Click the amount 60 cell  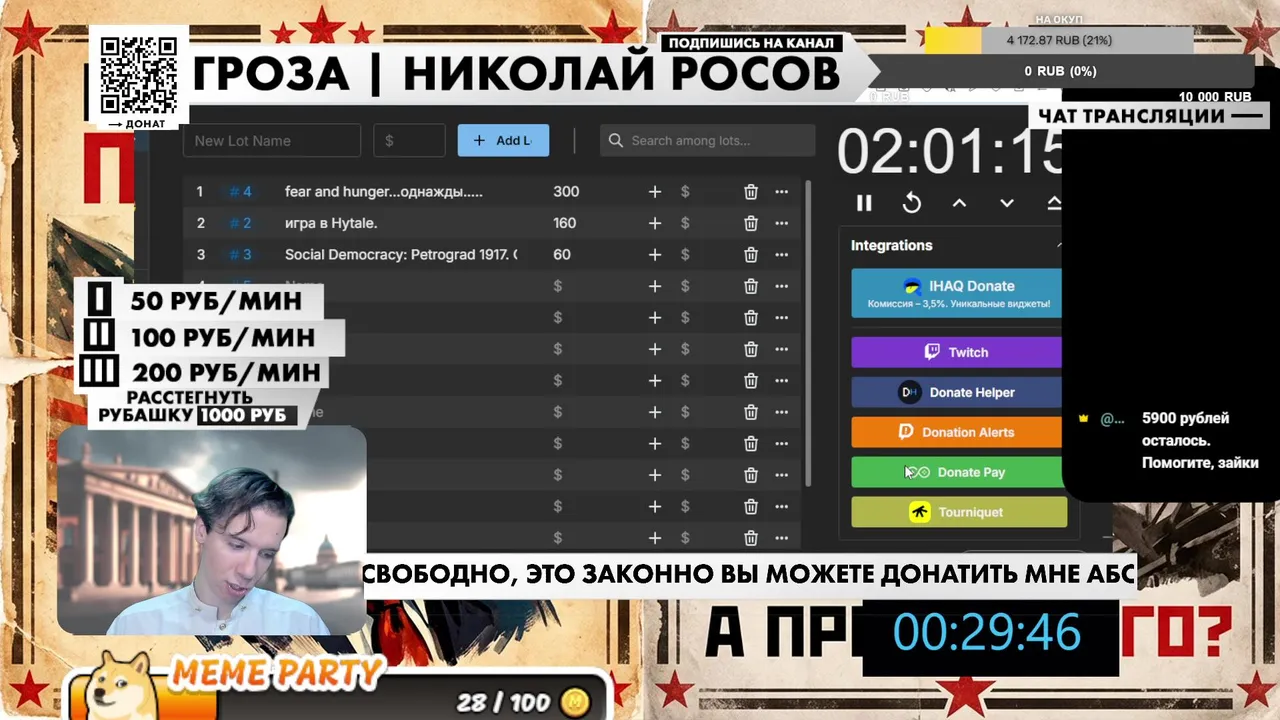coord(562,255)
